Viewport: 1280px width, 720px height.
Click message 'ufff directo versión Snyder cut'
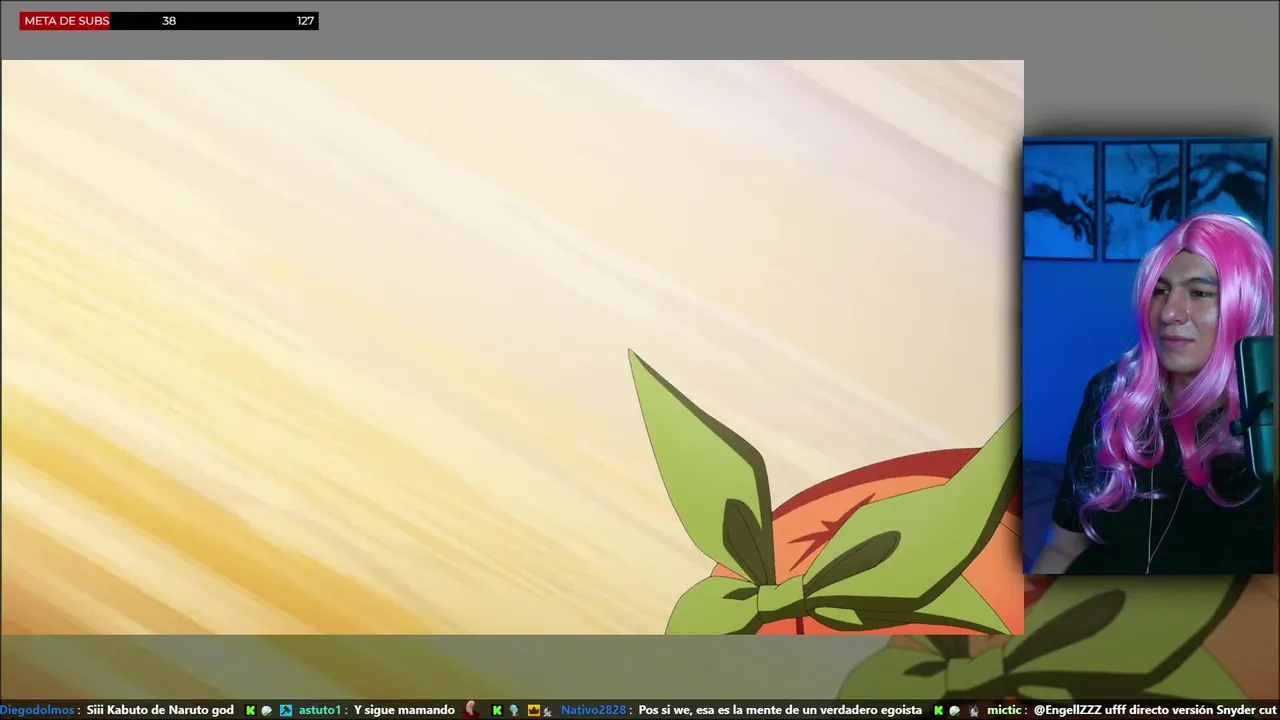[x=1191, y=710]
